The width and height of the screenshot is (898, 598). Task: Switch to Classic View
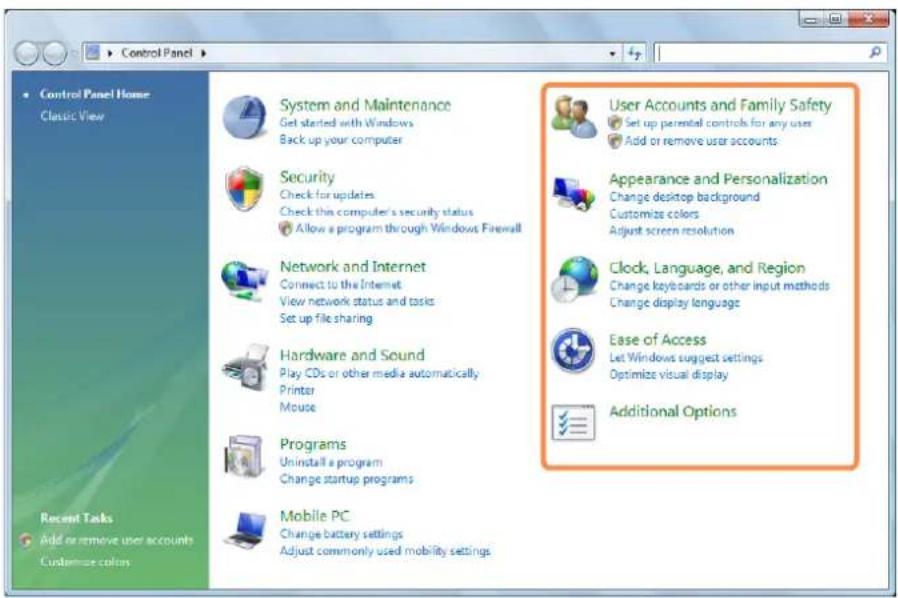72,116
